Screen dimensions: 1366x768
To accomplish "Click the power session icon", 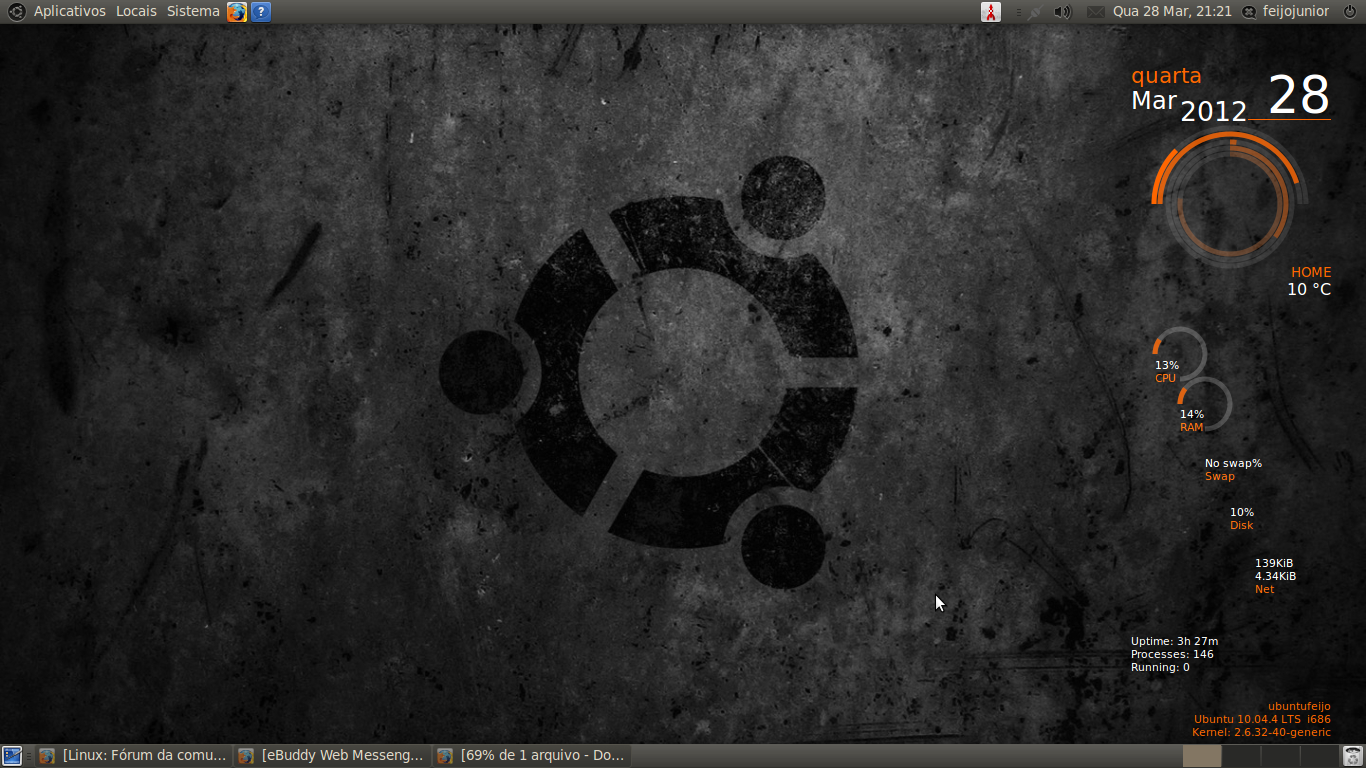I will click(x=1349, y=12).
